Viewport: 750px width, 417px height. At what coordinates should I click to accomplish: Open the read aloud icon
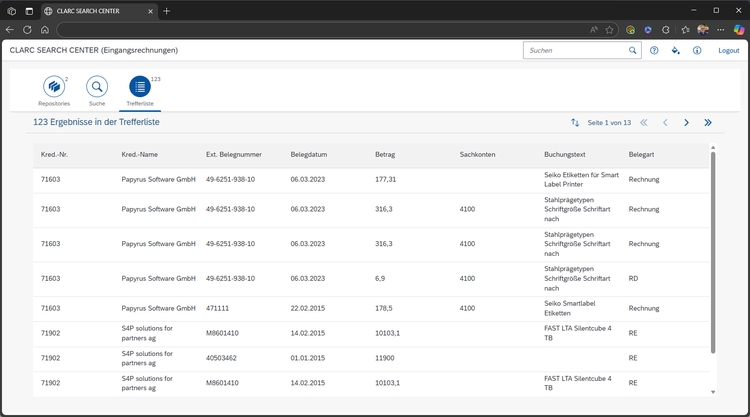[594, 30]
